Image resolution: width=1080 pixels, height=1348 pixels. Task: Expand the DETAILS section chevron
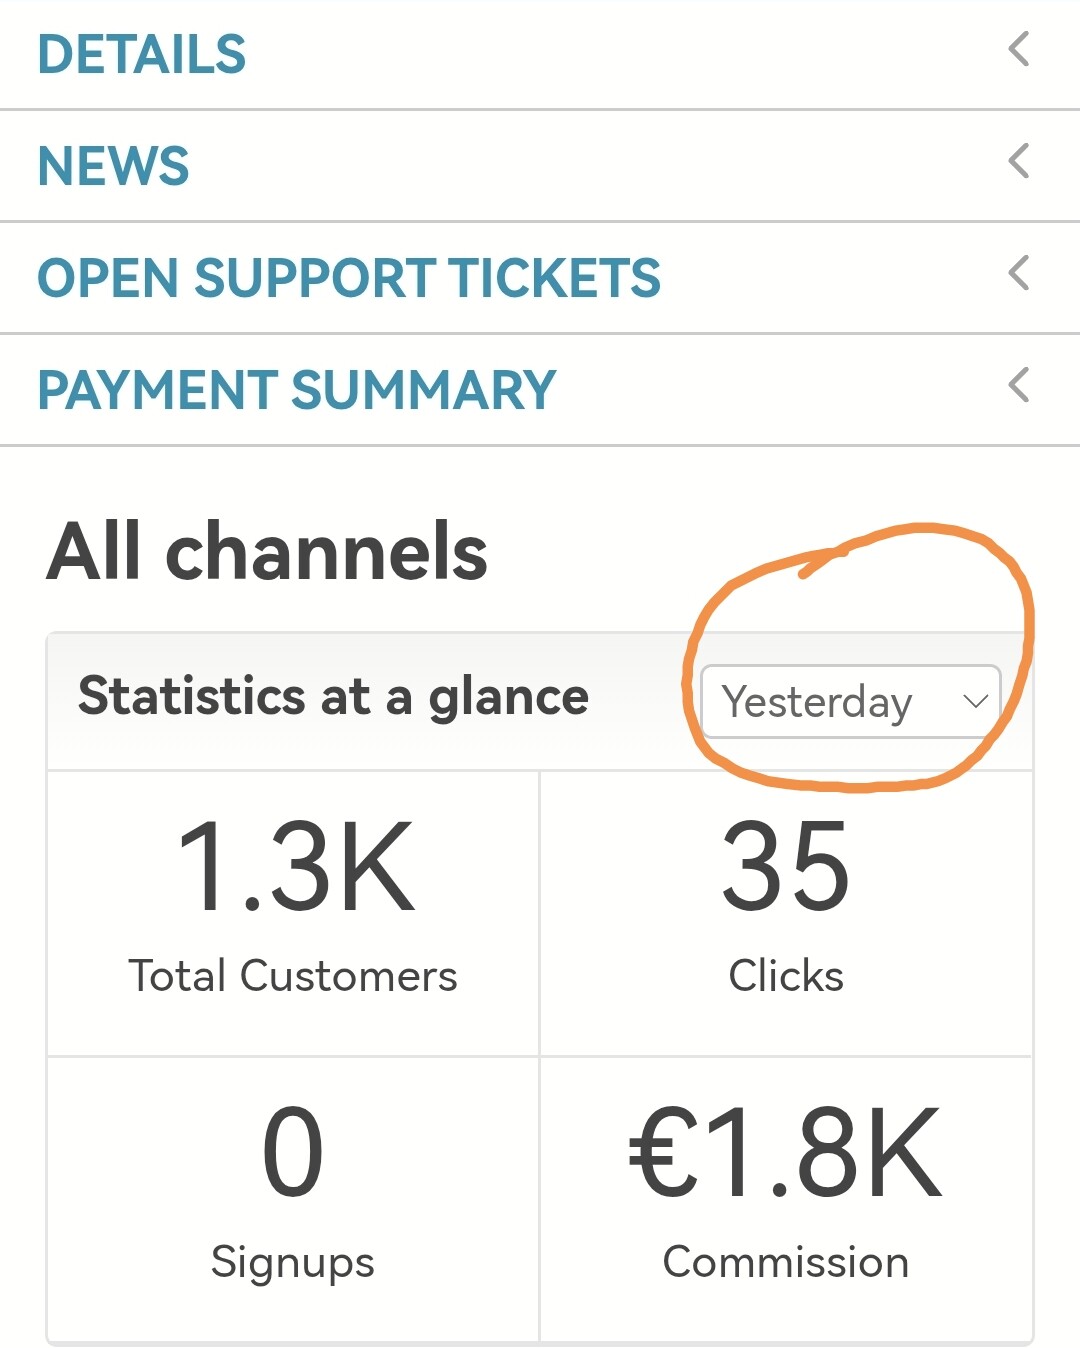[x=1019, y=49]
